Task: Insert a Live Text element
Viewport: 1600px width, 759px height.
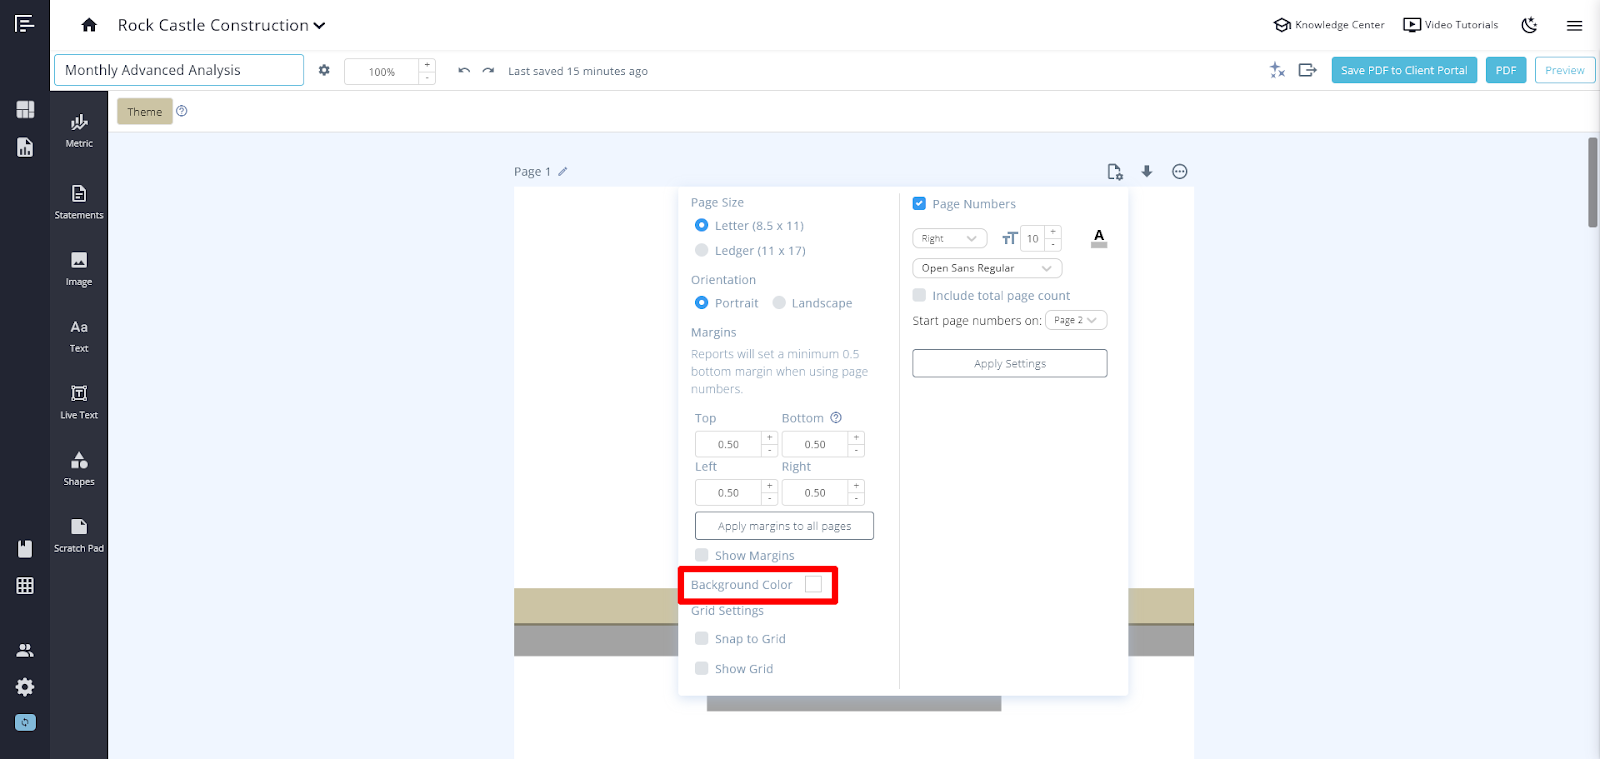Action: point(79,402)
